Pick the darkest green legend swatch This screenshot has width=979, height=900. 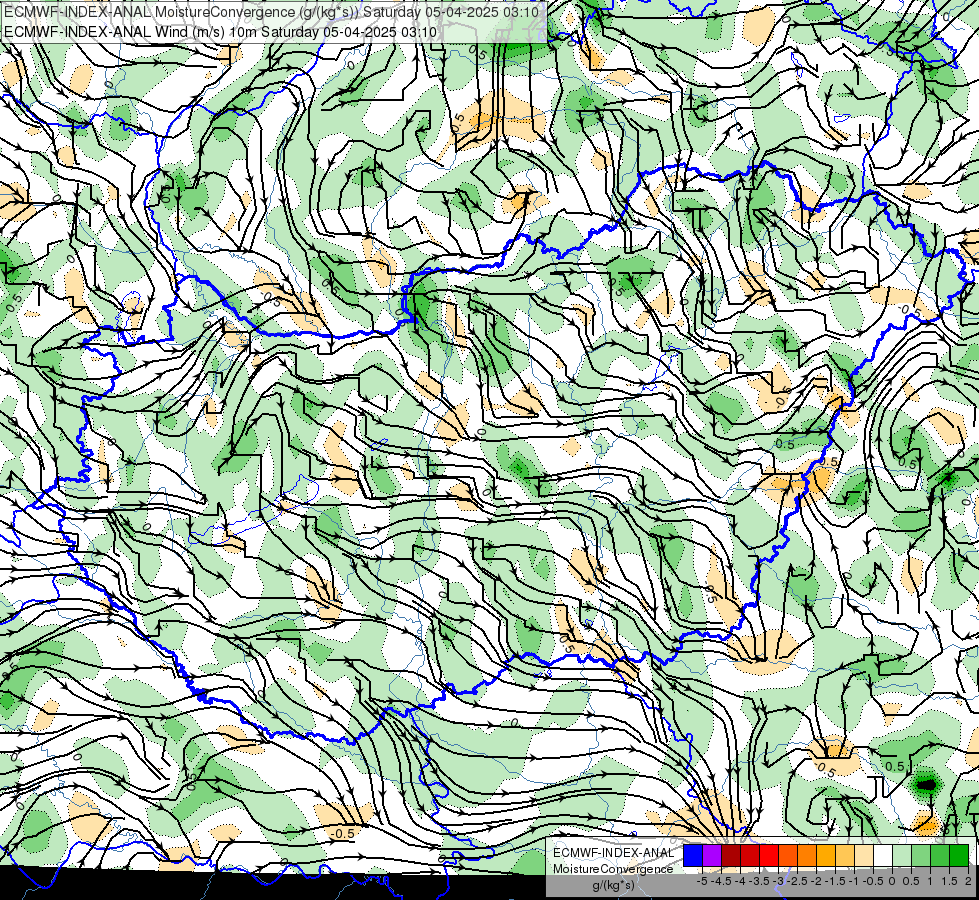[959, 855]
